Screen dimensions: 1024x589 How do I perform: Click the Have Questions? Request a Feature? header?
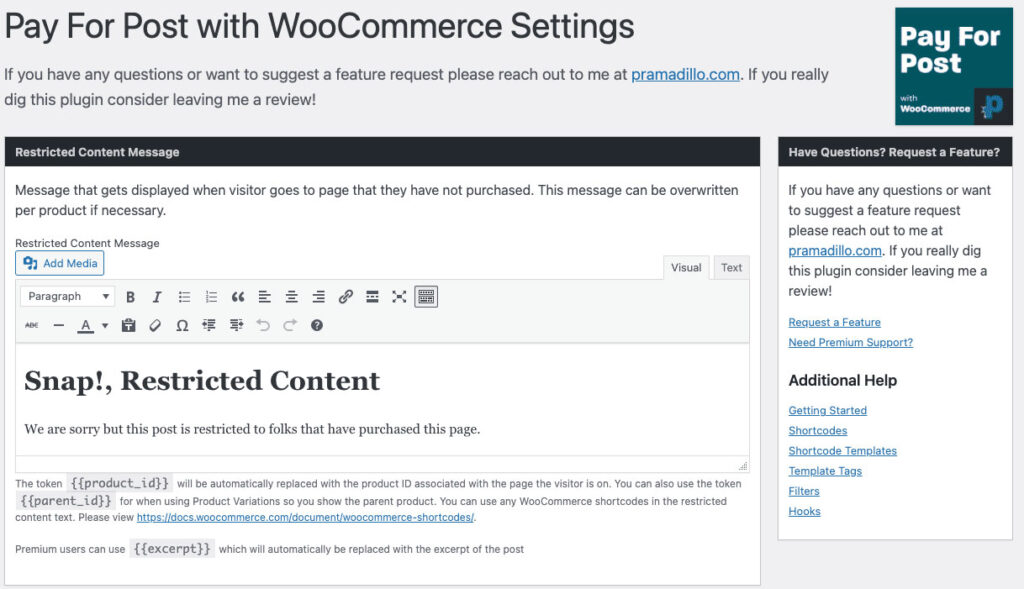point(895,151)
